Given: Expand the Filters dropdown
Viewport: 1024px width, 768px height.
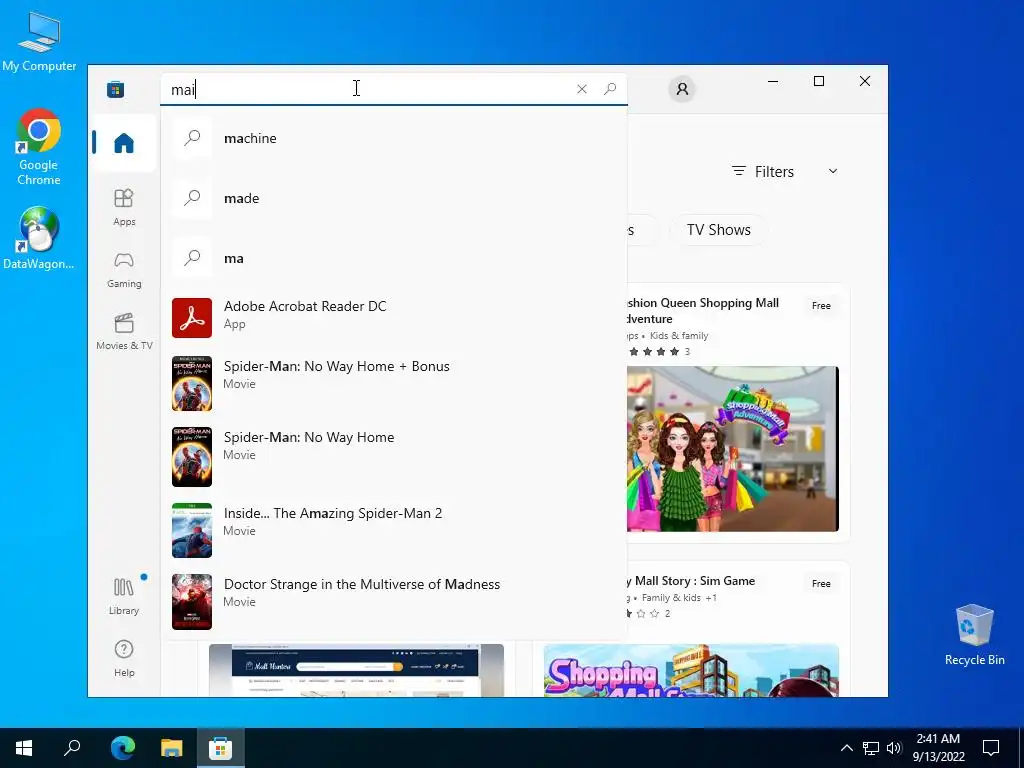Looking at the screenshot, I should pos(784,171).
